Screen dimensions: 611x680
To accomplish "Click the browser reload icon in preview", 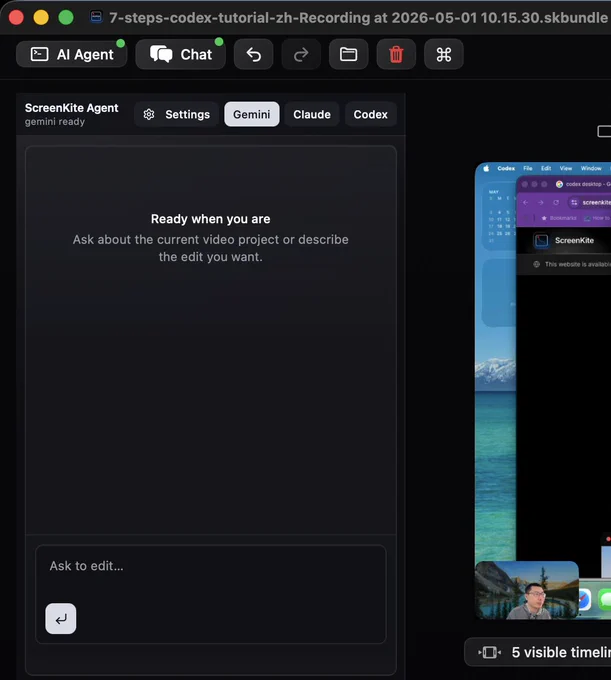I will [x=556, y=203].
